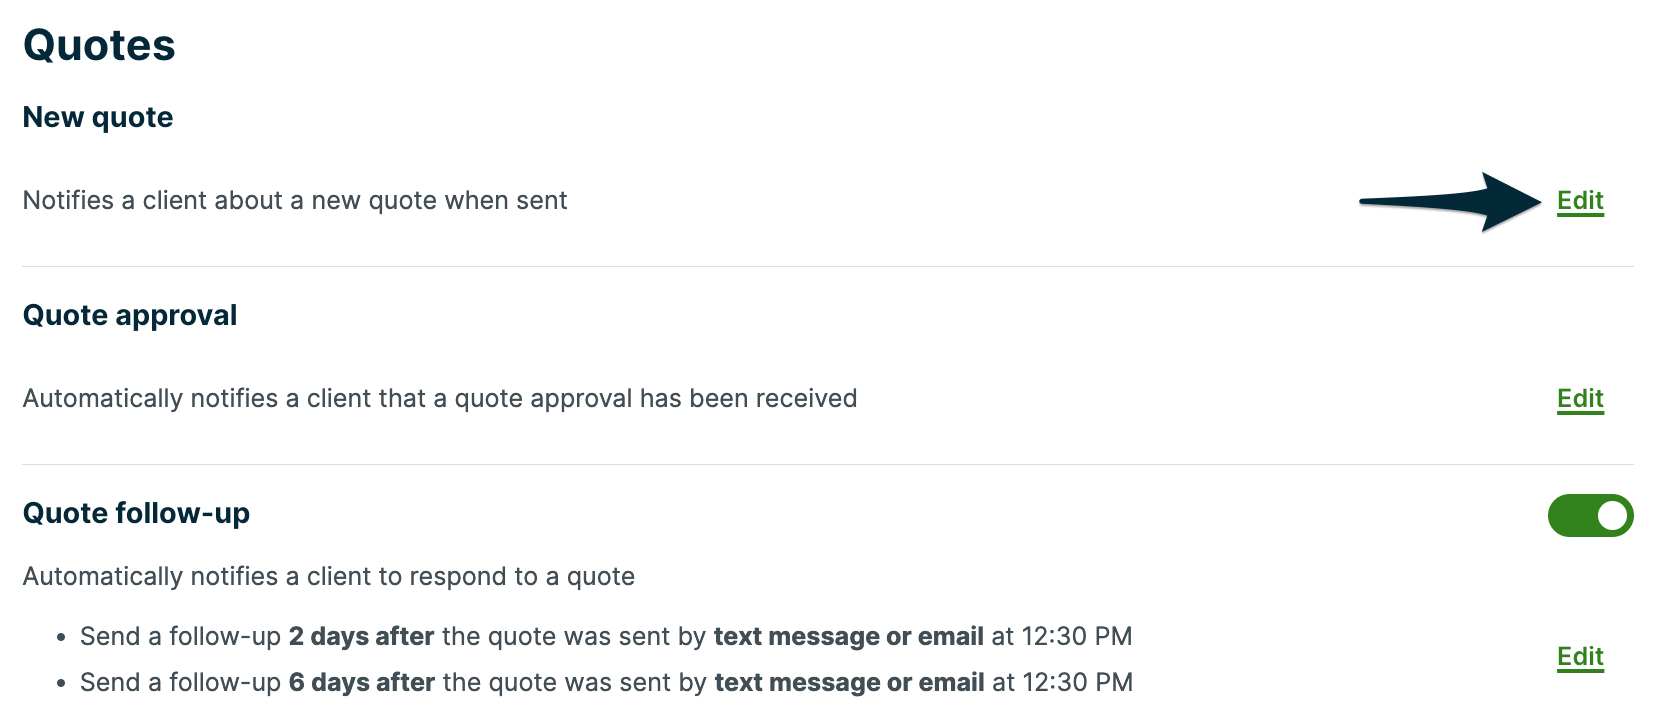The width and height of the screenshot is (1658, 728).
Task: Click the quote approval received description text
Action: (440, 399)
